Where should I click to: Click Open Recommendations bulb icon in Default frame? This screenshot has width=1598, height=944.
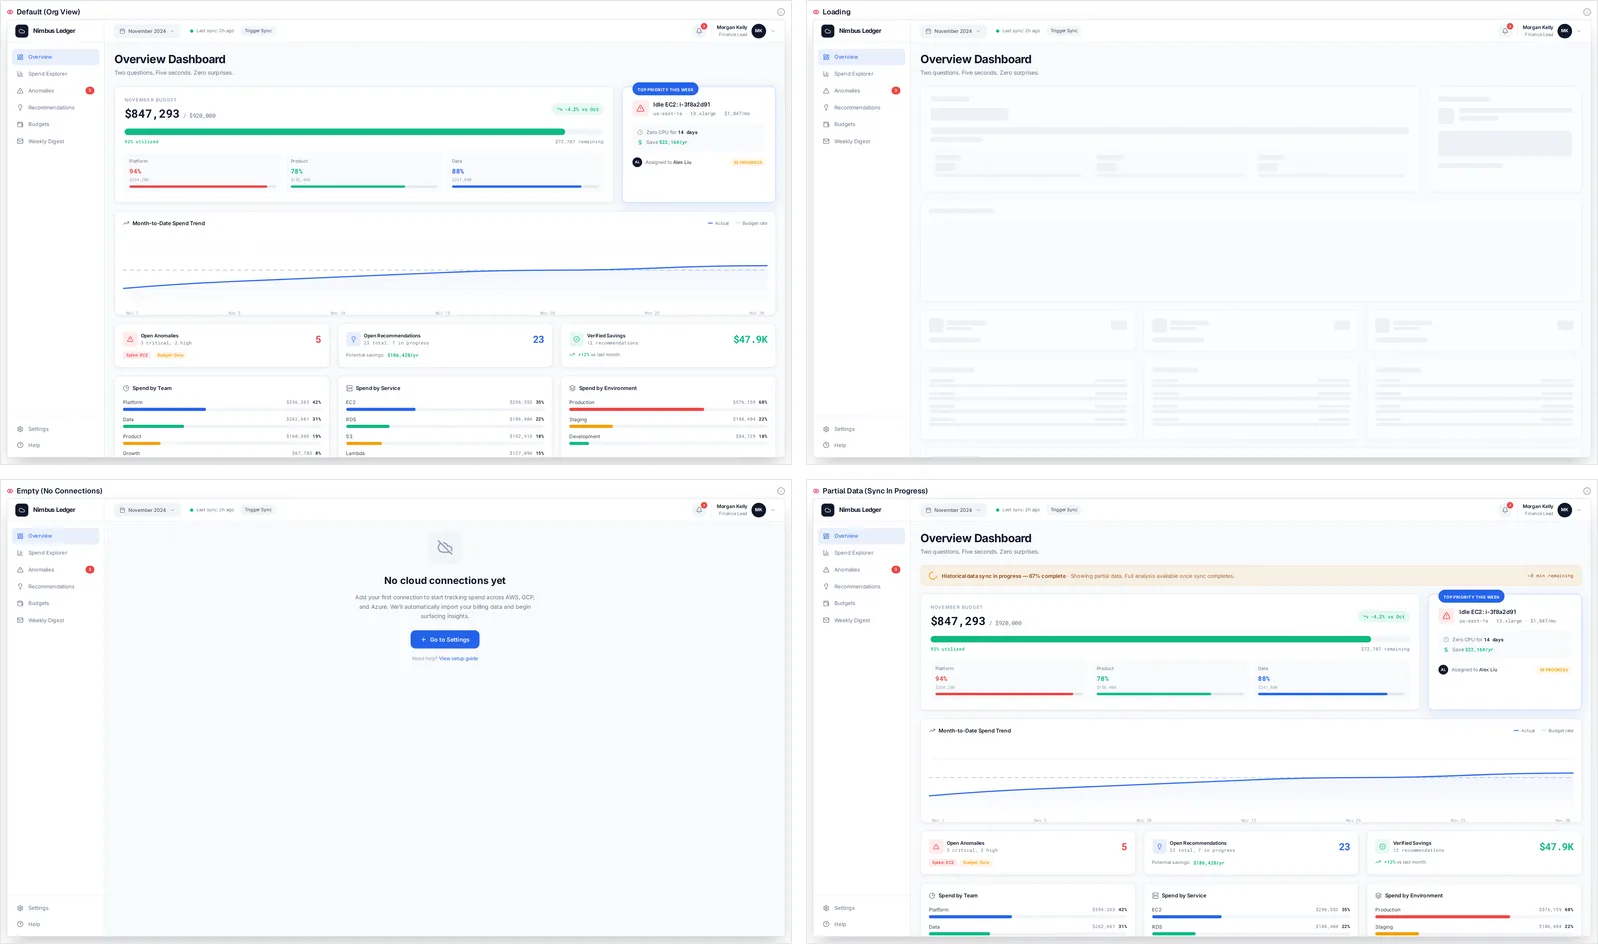(x=353, y=339)
